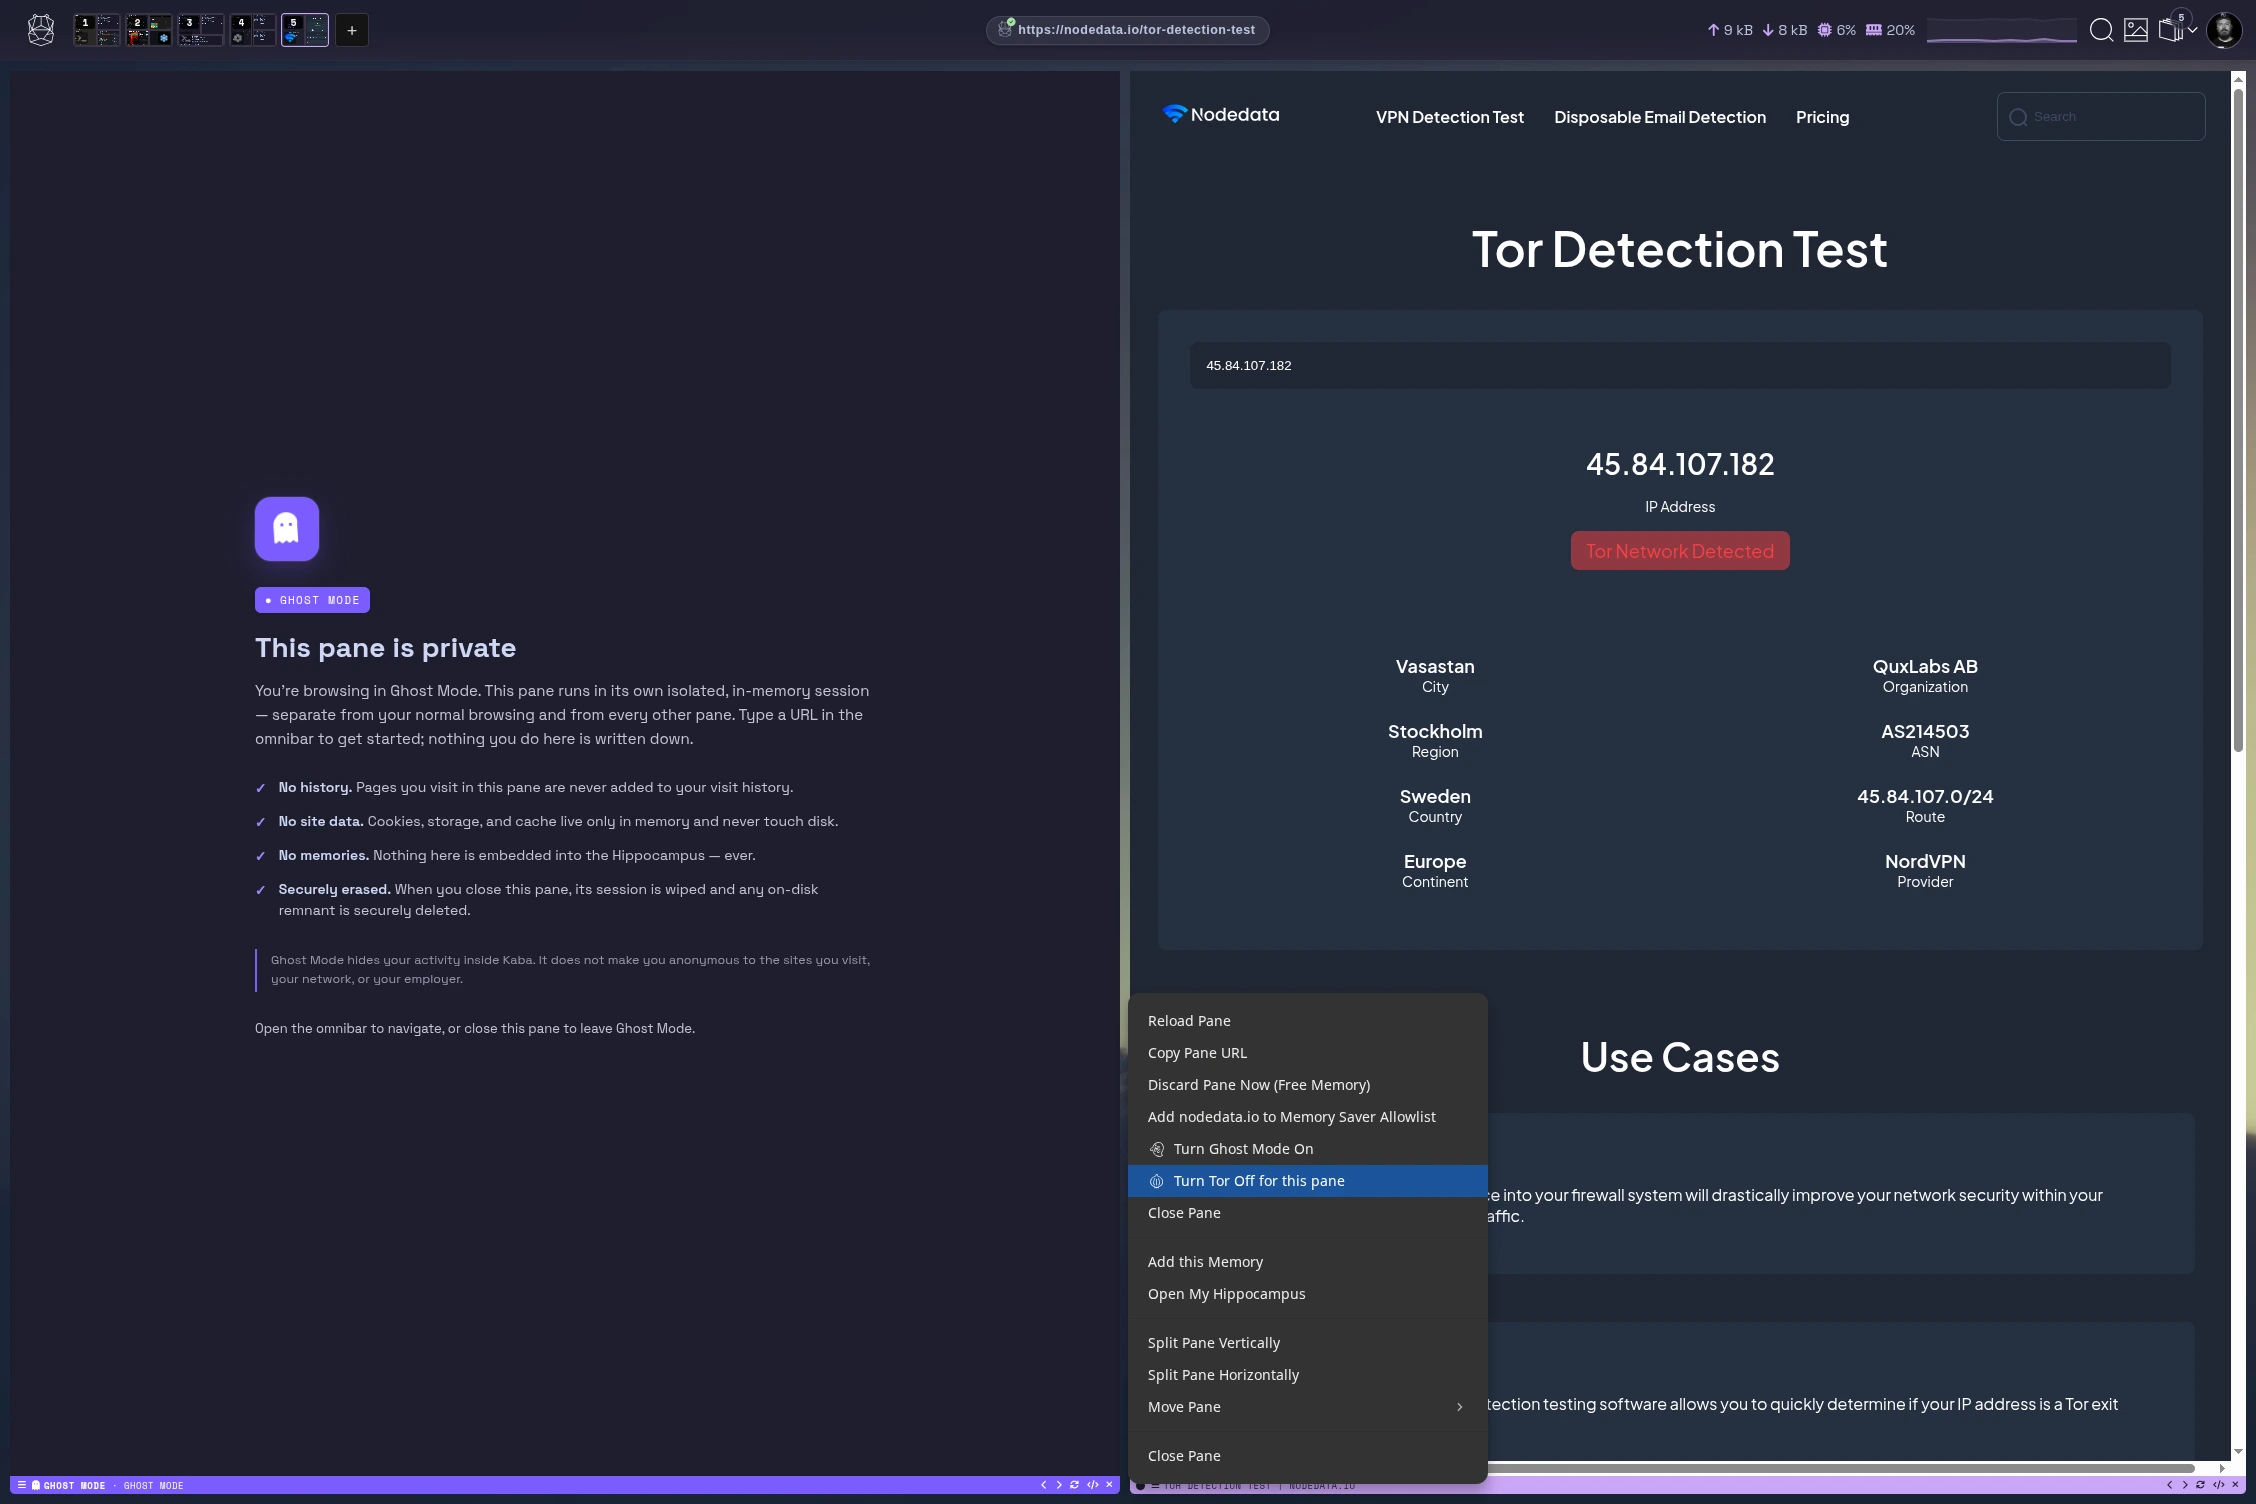Click the Tor shield icon in omnibar

tap(1005, 29)
